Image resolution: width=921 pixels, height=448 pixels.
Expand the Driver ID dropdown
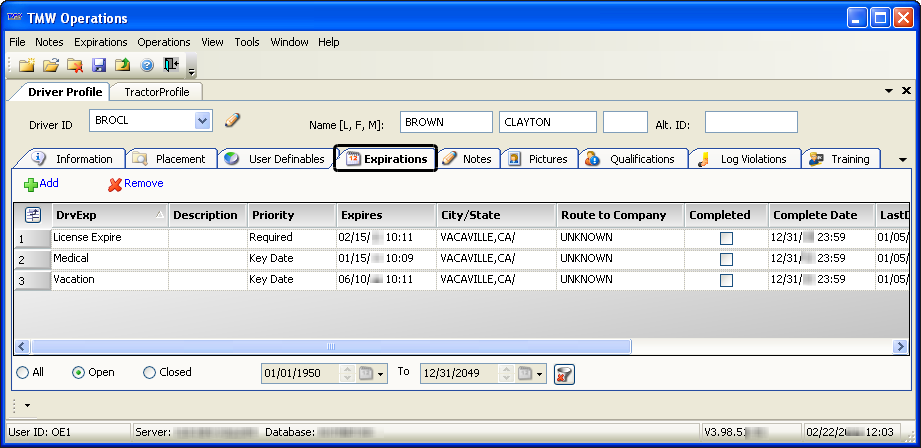point(202,121)
